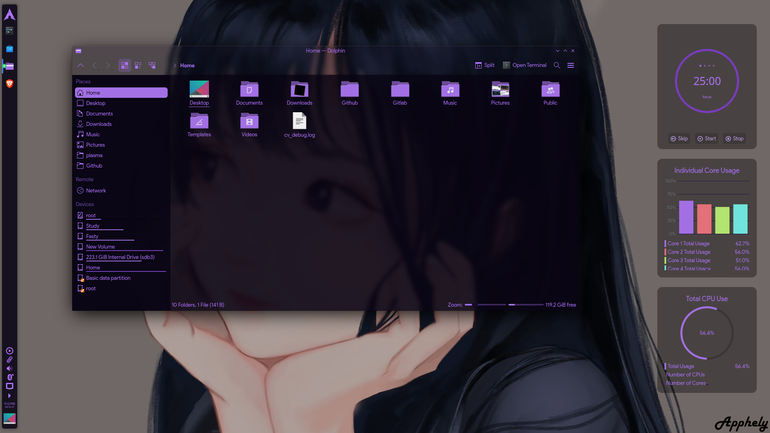The image size is (770, 433).
Task: Click the Core 1 purple usage bar
Action: tap(686, 217)
